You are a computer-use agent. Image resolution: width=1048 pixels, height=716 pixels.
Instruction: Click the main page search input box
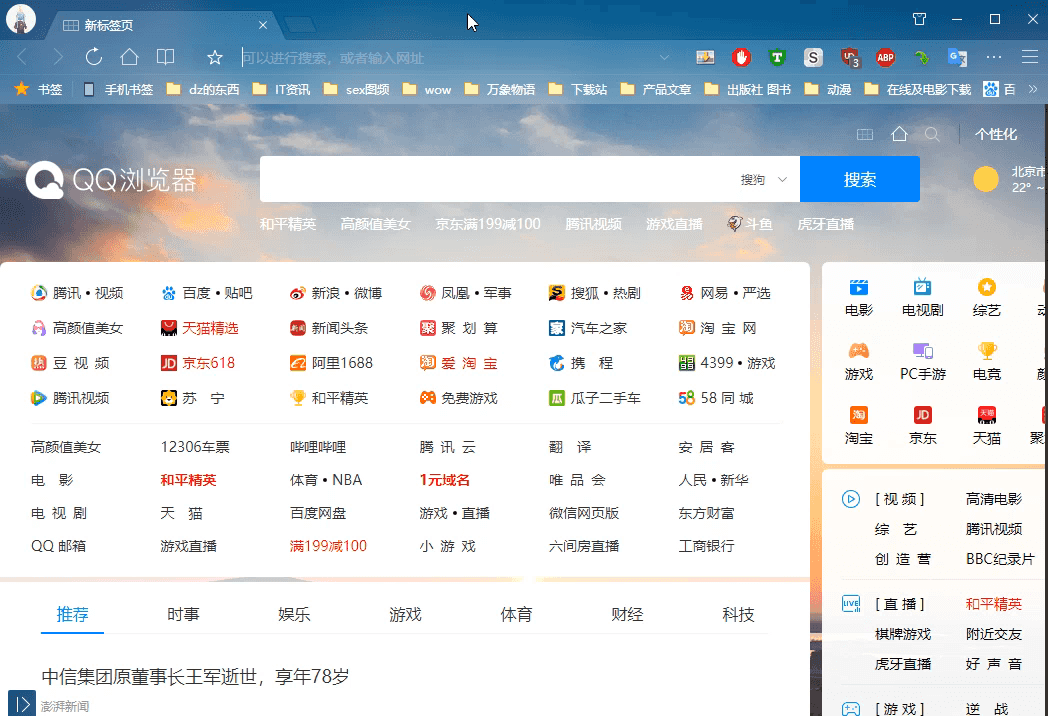498,179
